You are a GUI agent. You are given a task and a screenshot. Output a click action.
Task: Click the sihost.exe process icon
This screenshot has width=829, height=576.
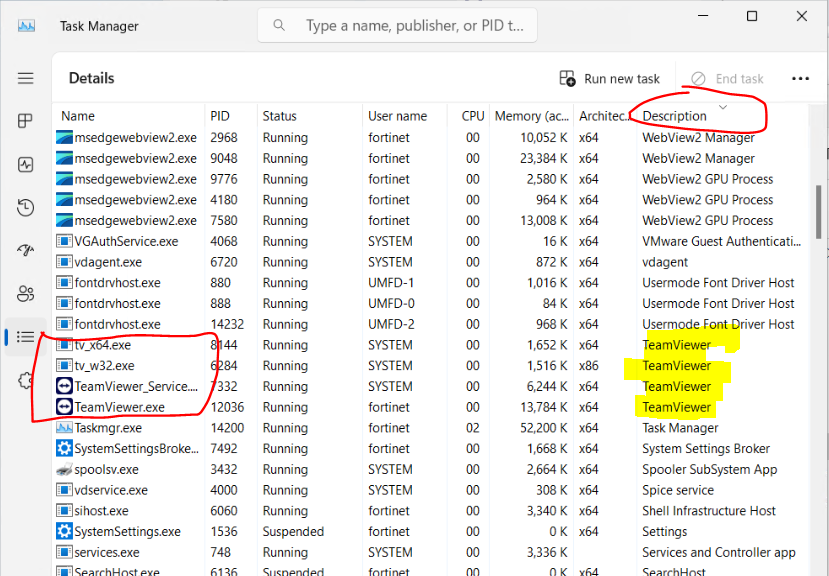[64, 510]
